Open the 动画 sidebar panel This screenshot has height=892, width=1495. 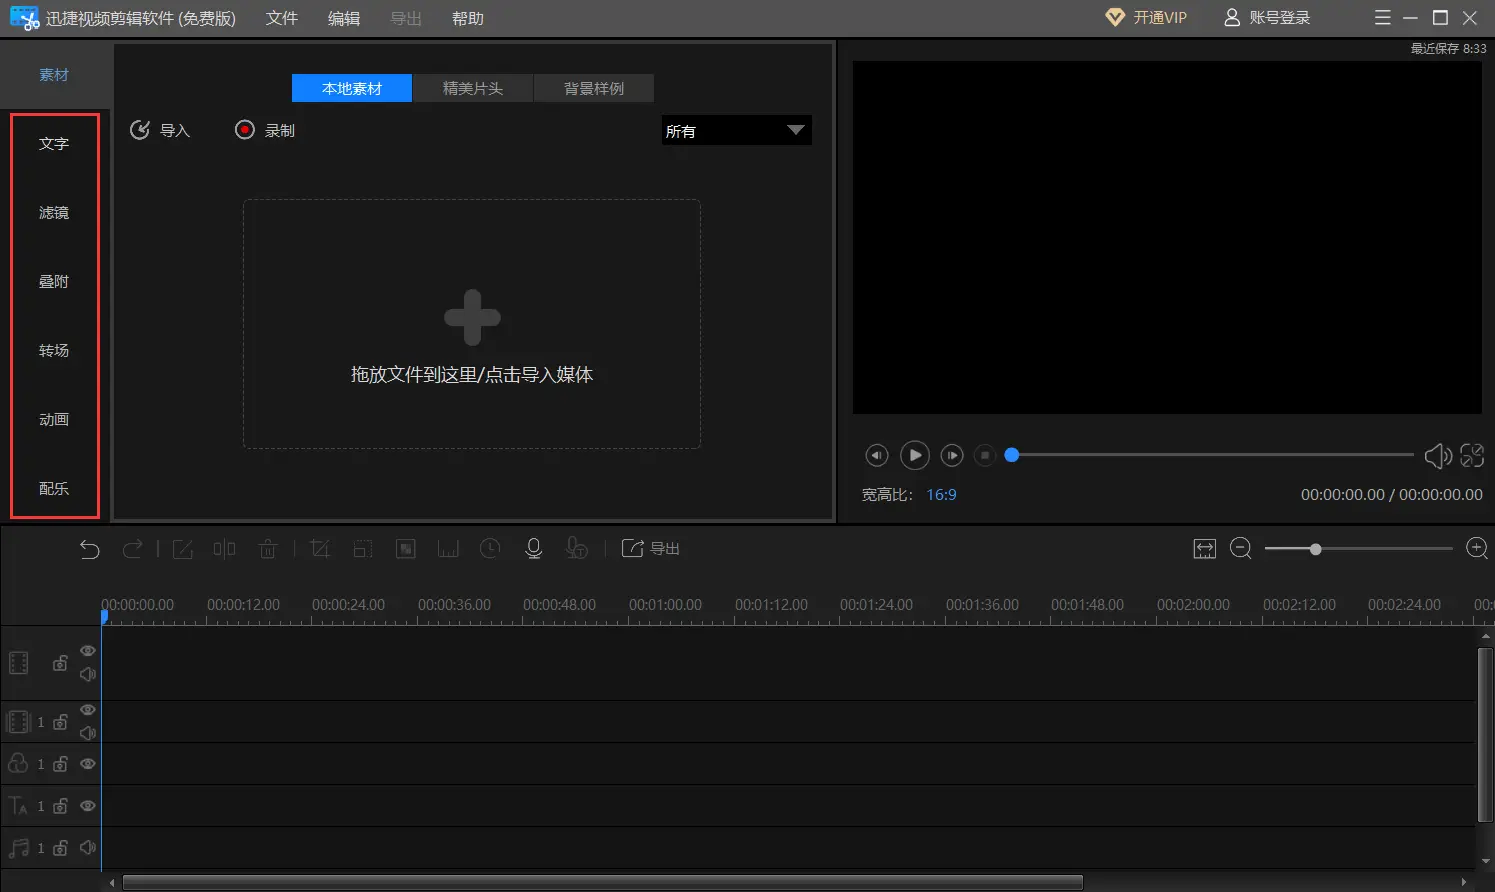coord(54,420)
